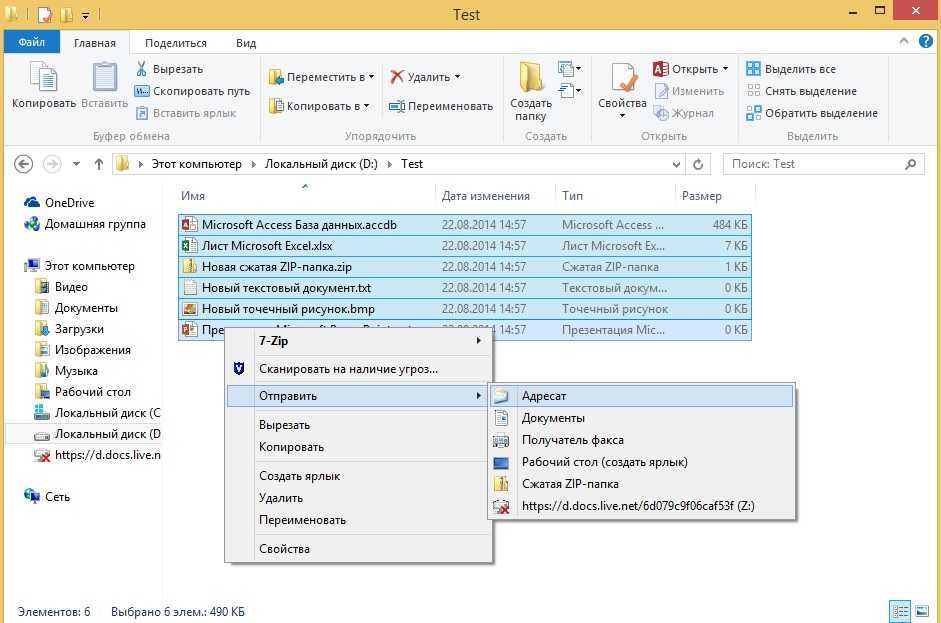Open the Move to (Переместить в) dropdown
Image resolution: width=941 pixels, height=623 pixels.
point(322,77)
